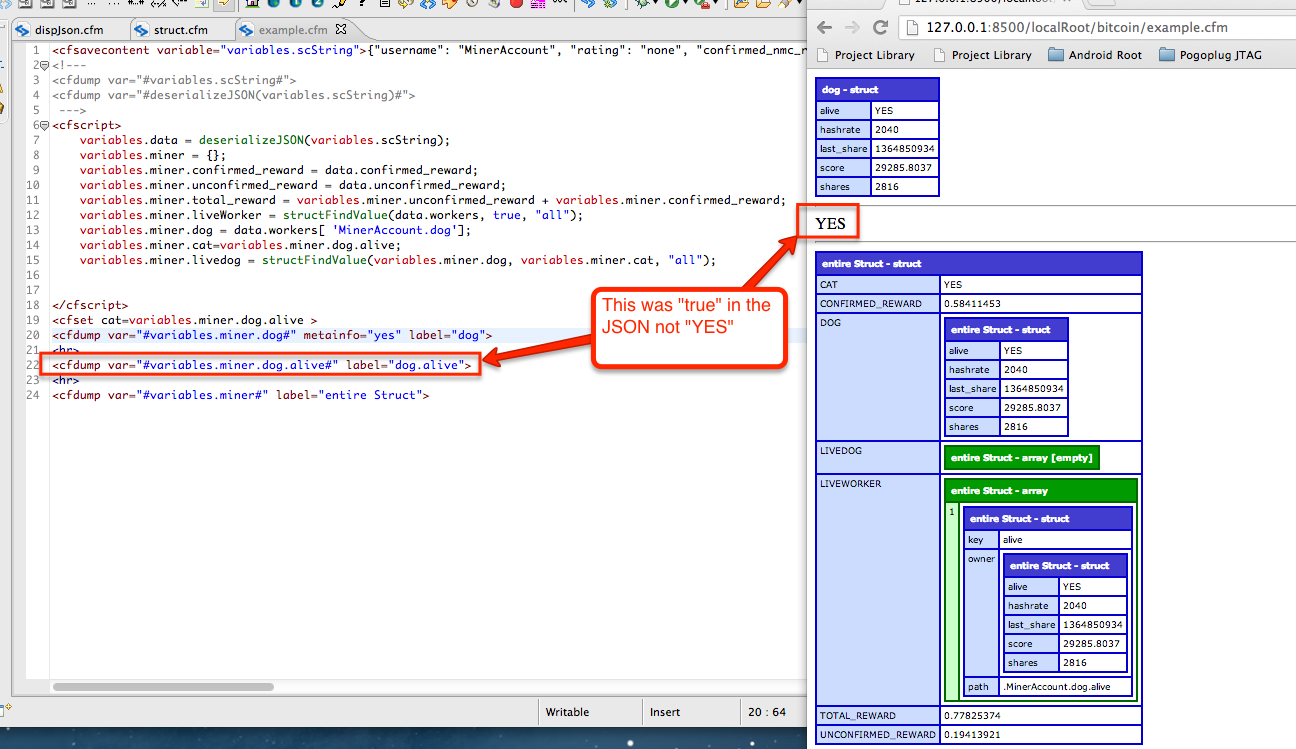Place cursor on 'variables.miner = {};' line
This screenshot has width=1296, height=749.
click(x=153, y=155)
